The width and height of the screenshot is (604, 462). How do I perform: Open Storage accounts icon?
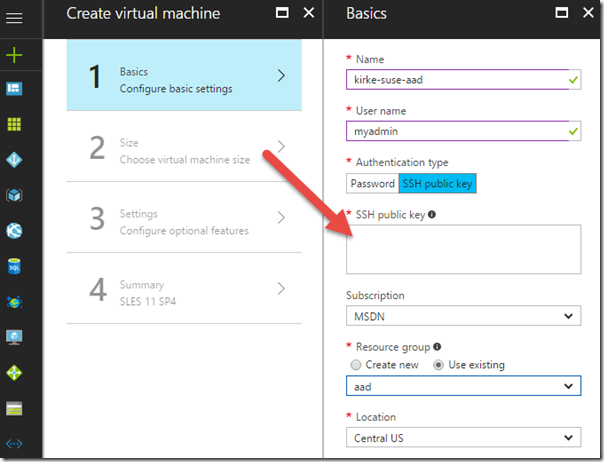(x=14, y=408)
